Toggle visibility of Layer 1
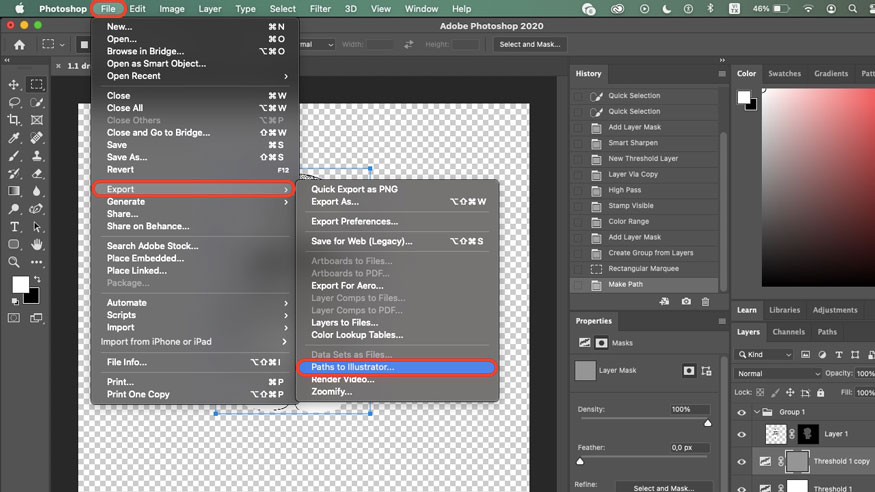 click(x=741, y=434)
